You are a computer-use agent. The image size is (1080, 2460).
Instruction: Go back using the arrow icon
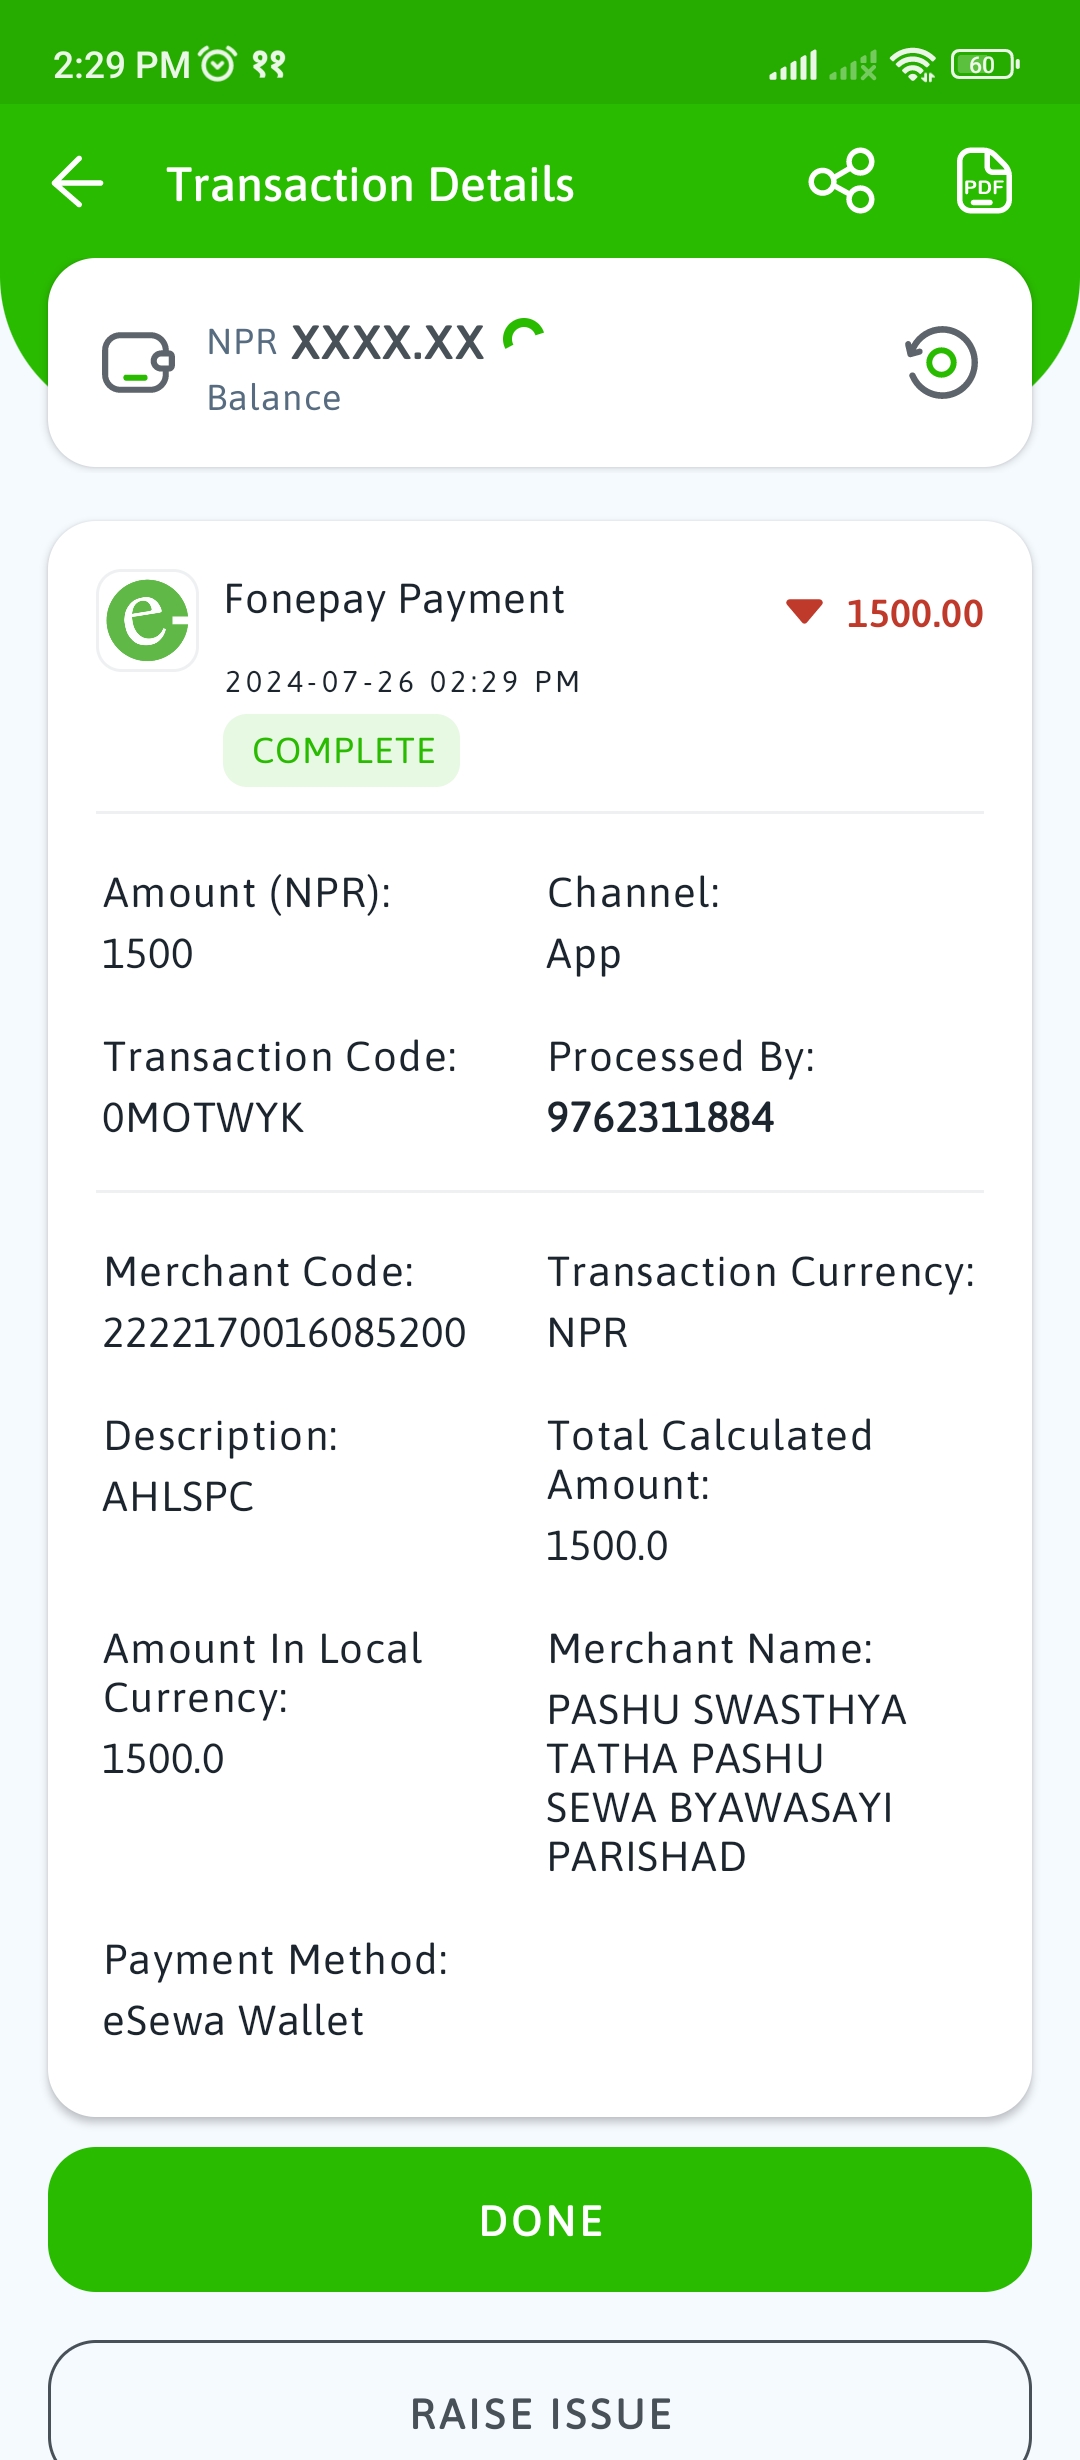point(78,183)
